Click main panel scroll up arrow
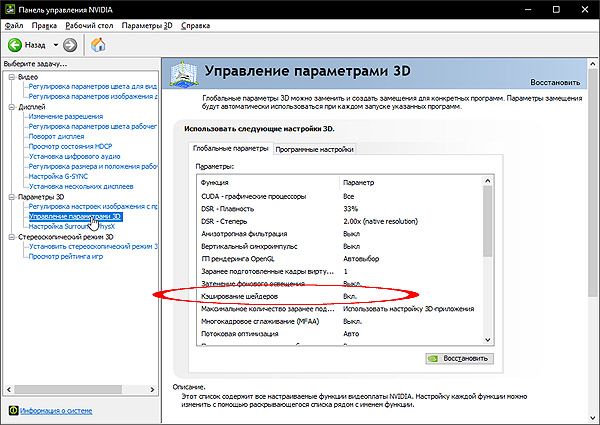This screenshot has height=425, width=600. click(593, 64)
